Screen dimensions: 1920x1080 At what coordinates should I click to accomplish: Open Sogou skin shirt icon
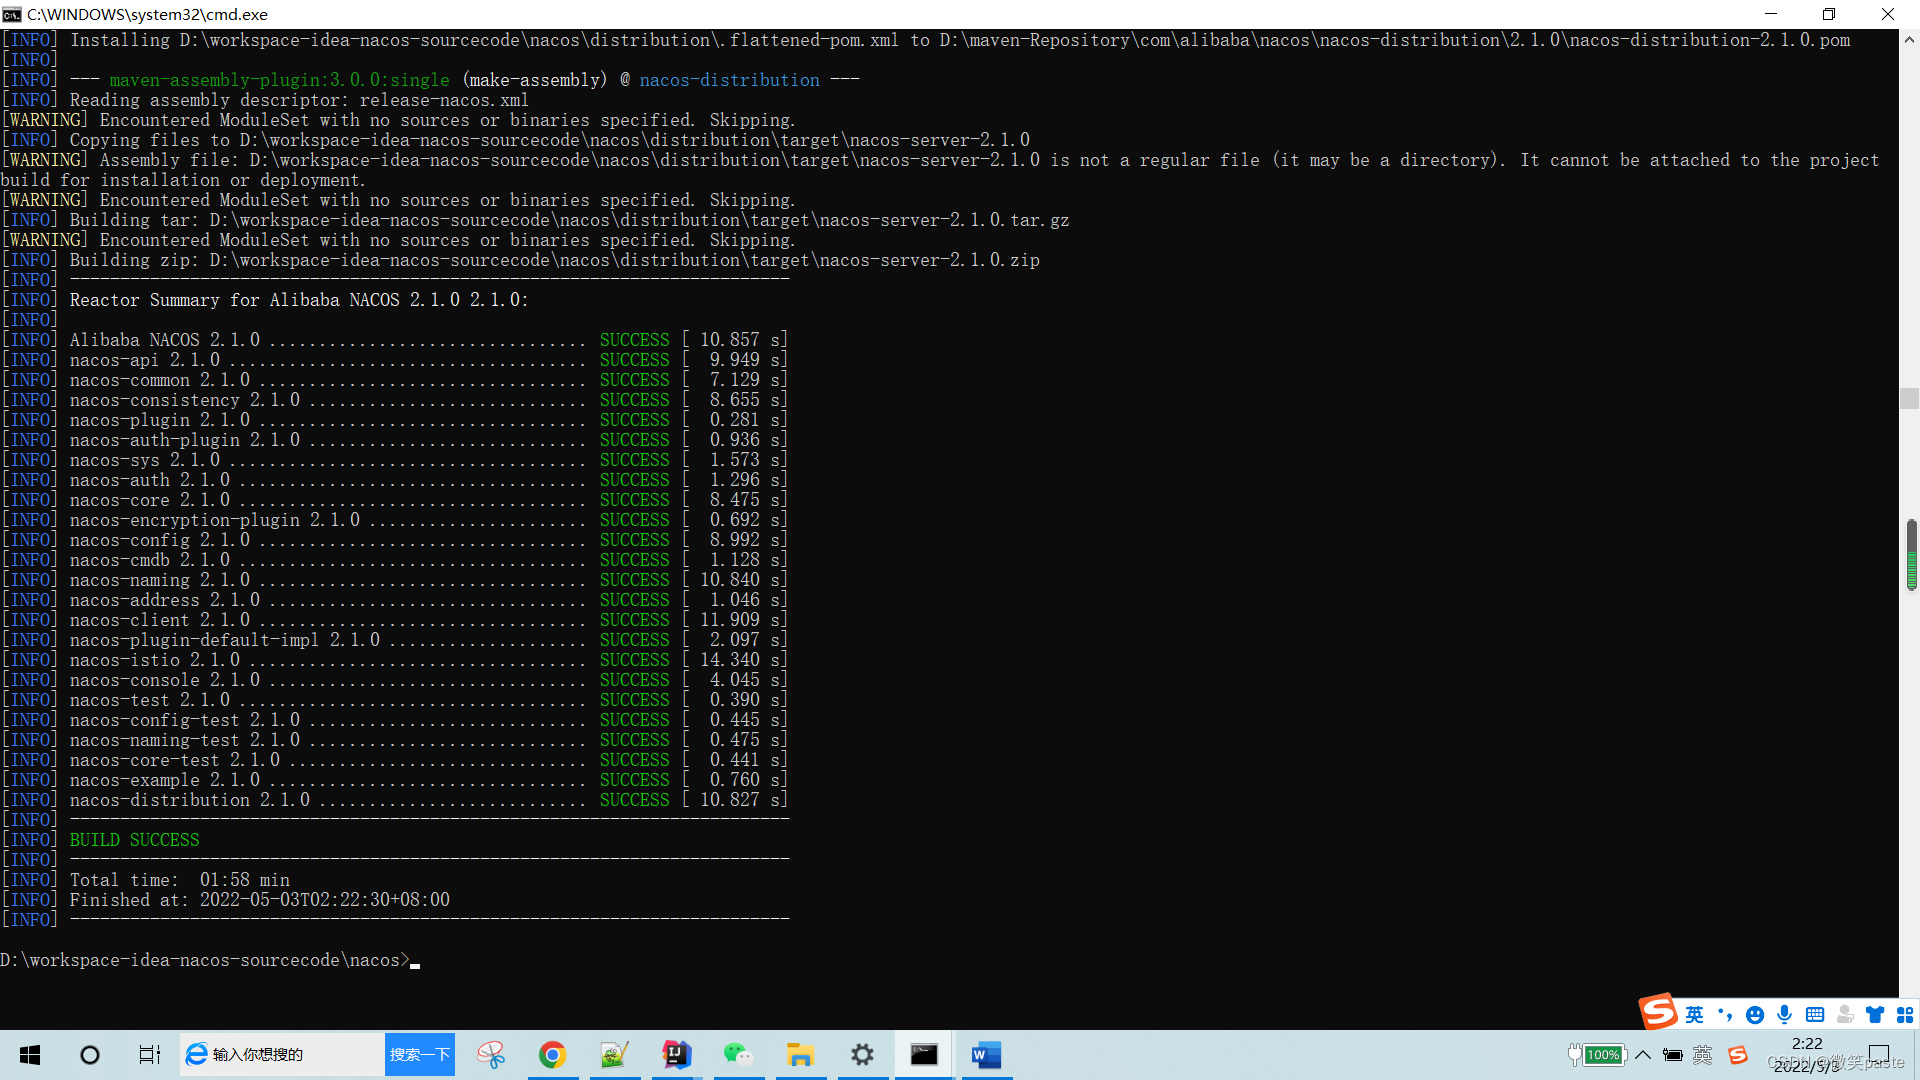pos(1875,1015)
